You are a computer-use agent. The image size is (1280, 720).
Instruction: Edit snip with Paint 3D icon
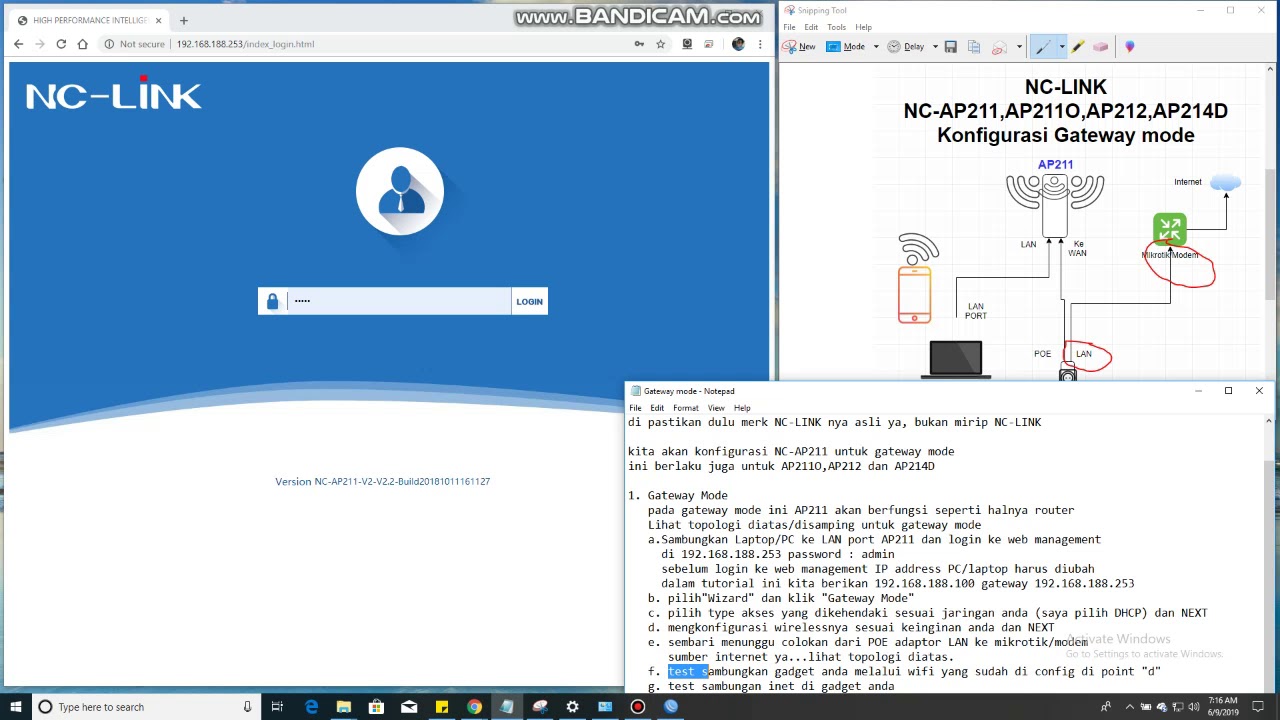[1130, 47]
